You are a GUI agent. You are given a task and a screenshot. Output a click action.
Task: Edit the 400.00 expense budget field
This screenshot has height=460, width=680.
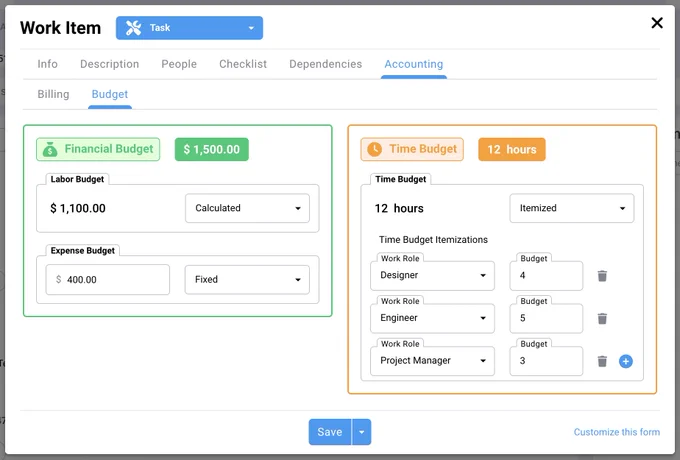pos(108,280)
